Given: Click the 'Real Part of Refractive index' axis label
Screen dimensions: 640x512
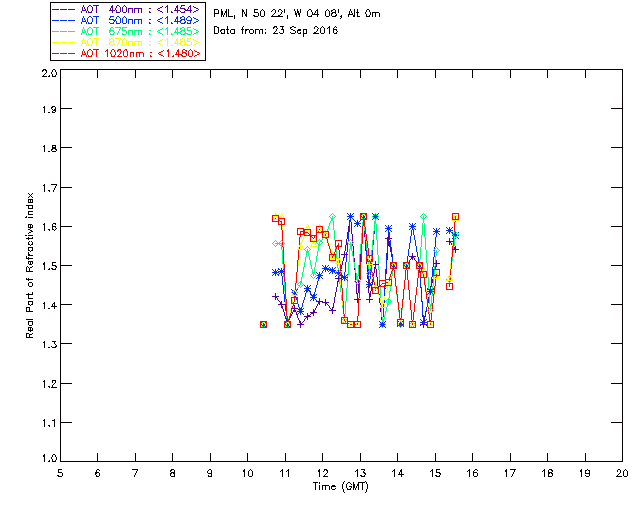Looking at the screenshot, I should (30, 265).
